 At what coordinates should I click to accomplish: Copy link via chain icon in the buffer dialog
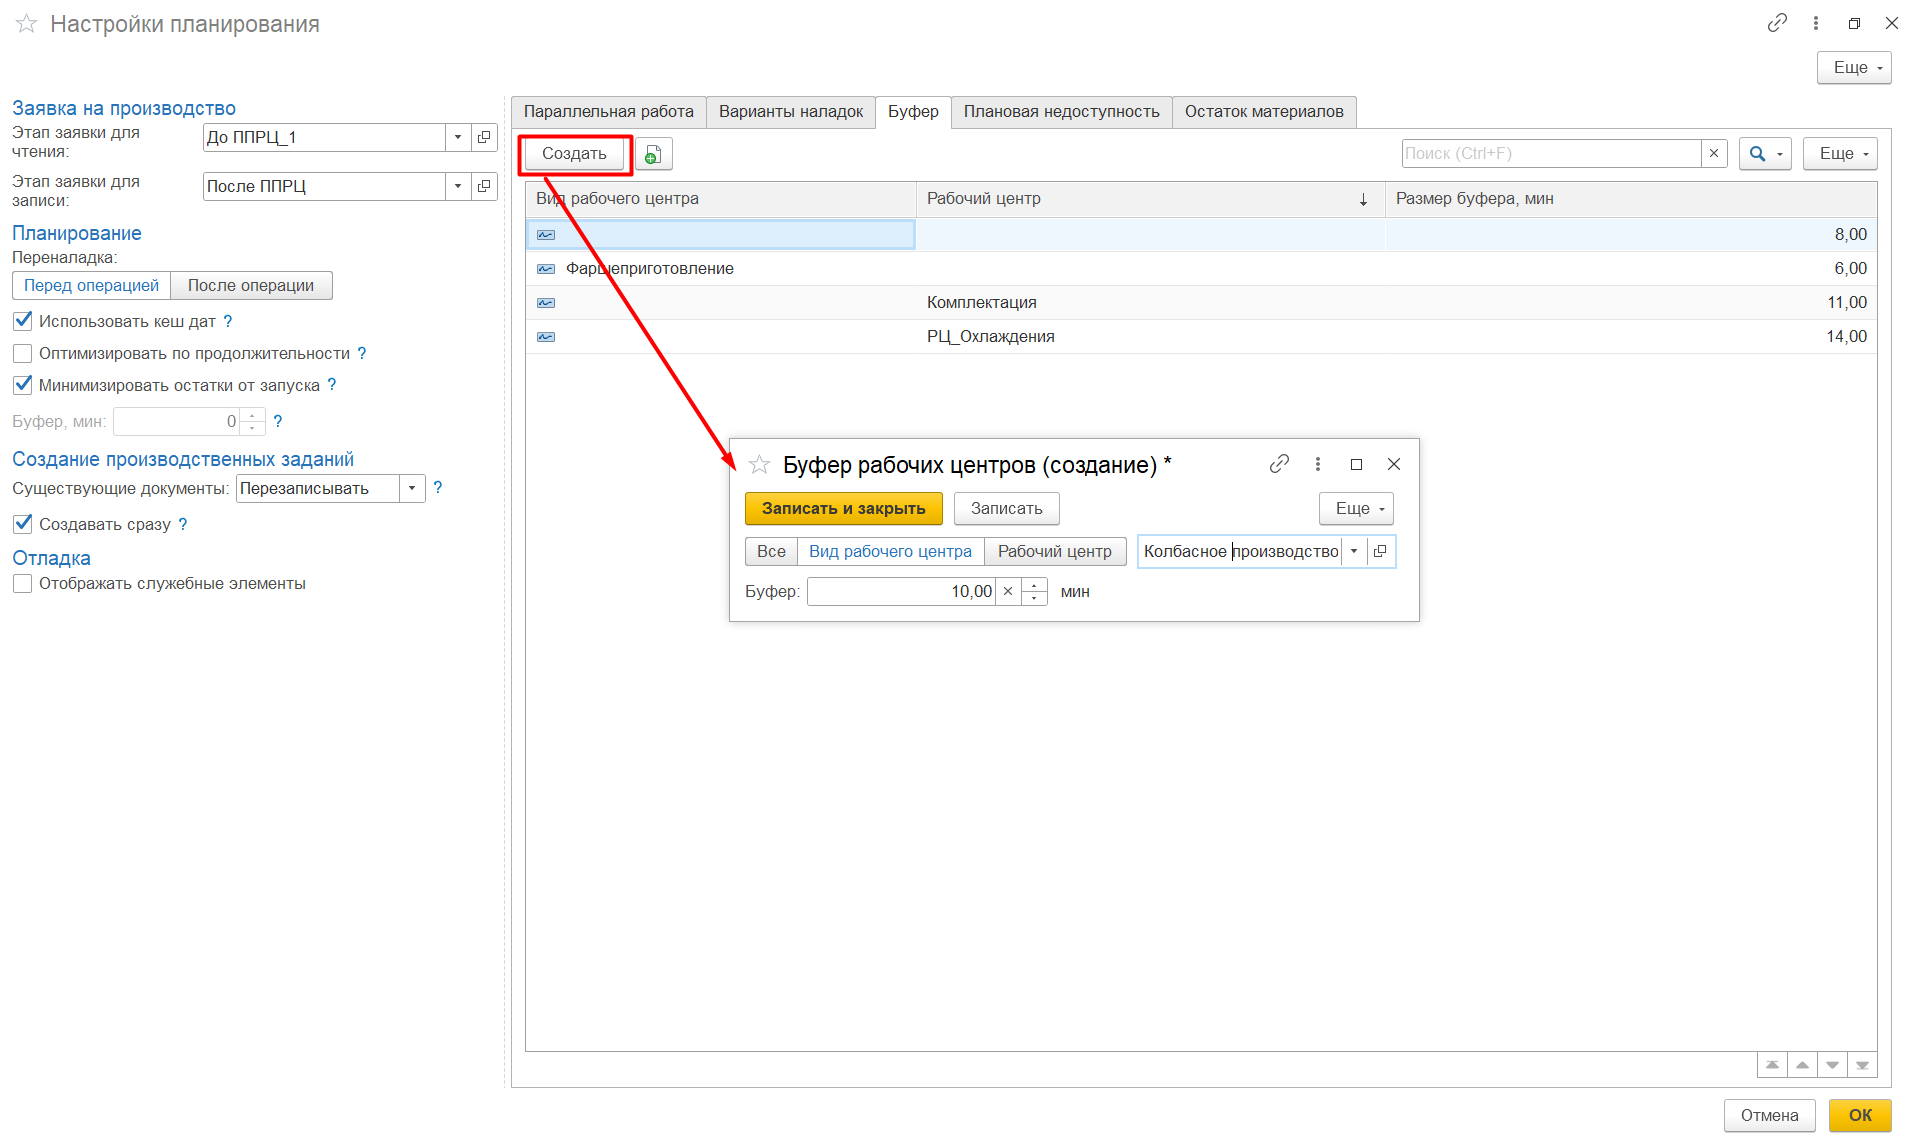click(1279, 464)
